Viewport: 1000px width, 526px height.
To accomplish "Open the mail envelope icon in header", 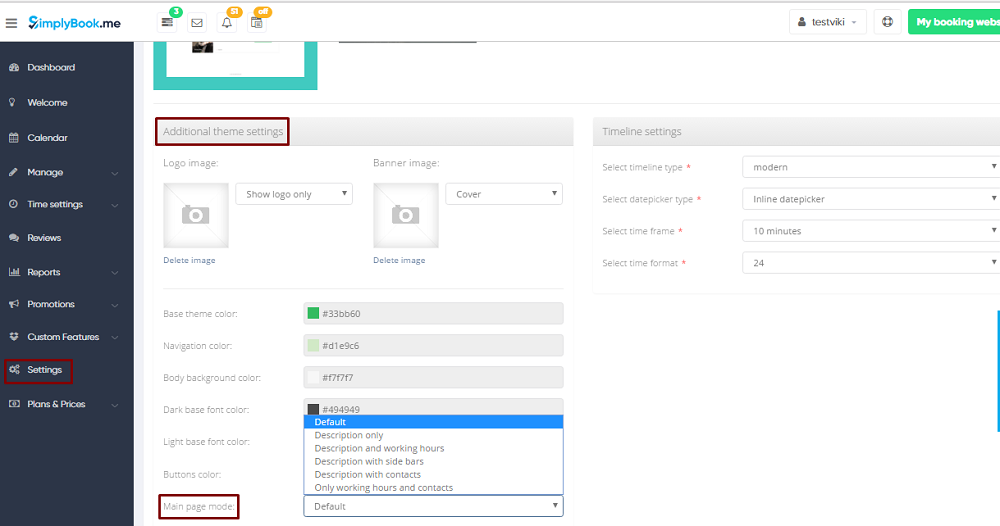I will pyautogui.click(x=197, y=23).
